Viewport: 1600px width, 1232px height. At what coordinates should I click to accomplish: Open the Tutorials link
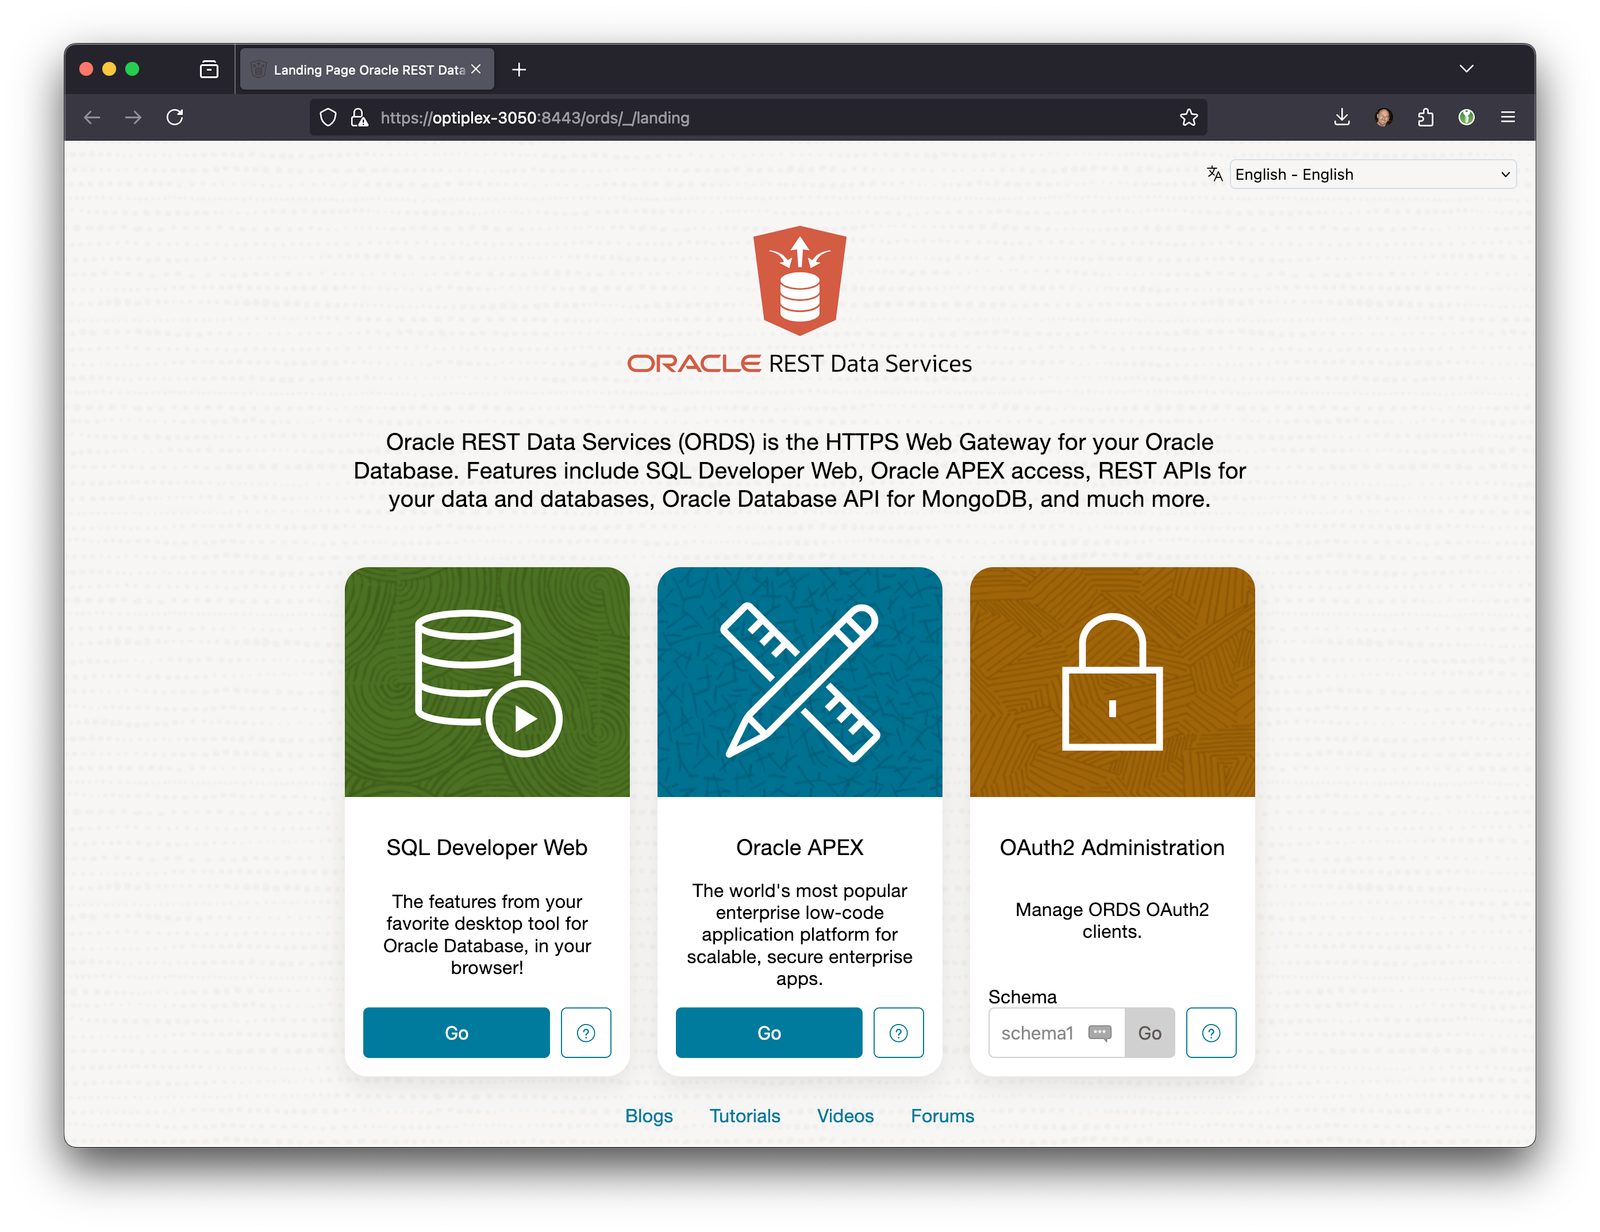pos(745,1116)
